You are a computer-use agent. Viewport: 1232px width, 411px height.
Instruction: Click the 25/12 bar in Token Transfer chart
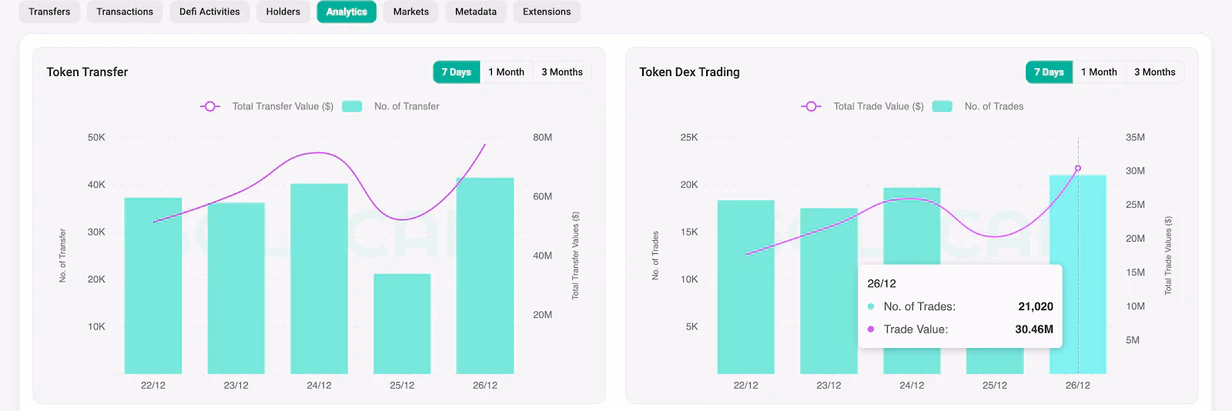(x=402, y=323)
